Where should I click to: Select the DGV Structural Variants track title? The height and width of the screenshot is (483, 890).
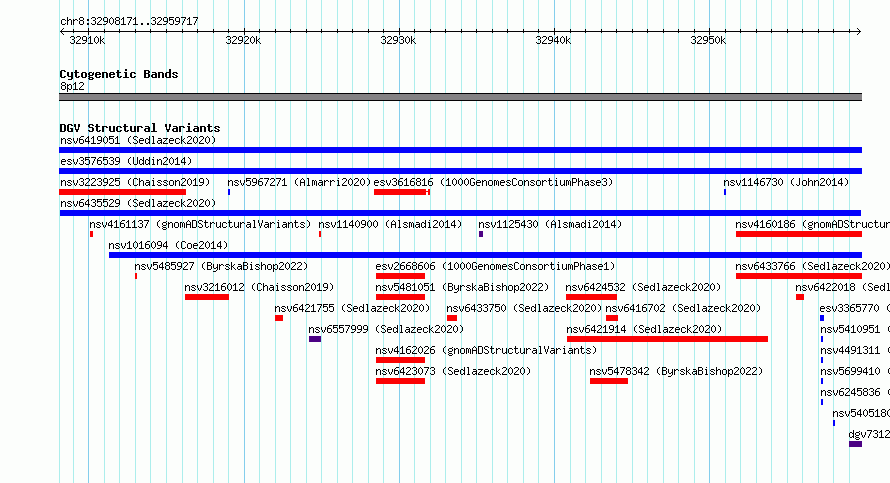(x=140, y=128)
